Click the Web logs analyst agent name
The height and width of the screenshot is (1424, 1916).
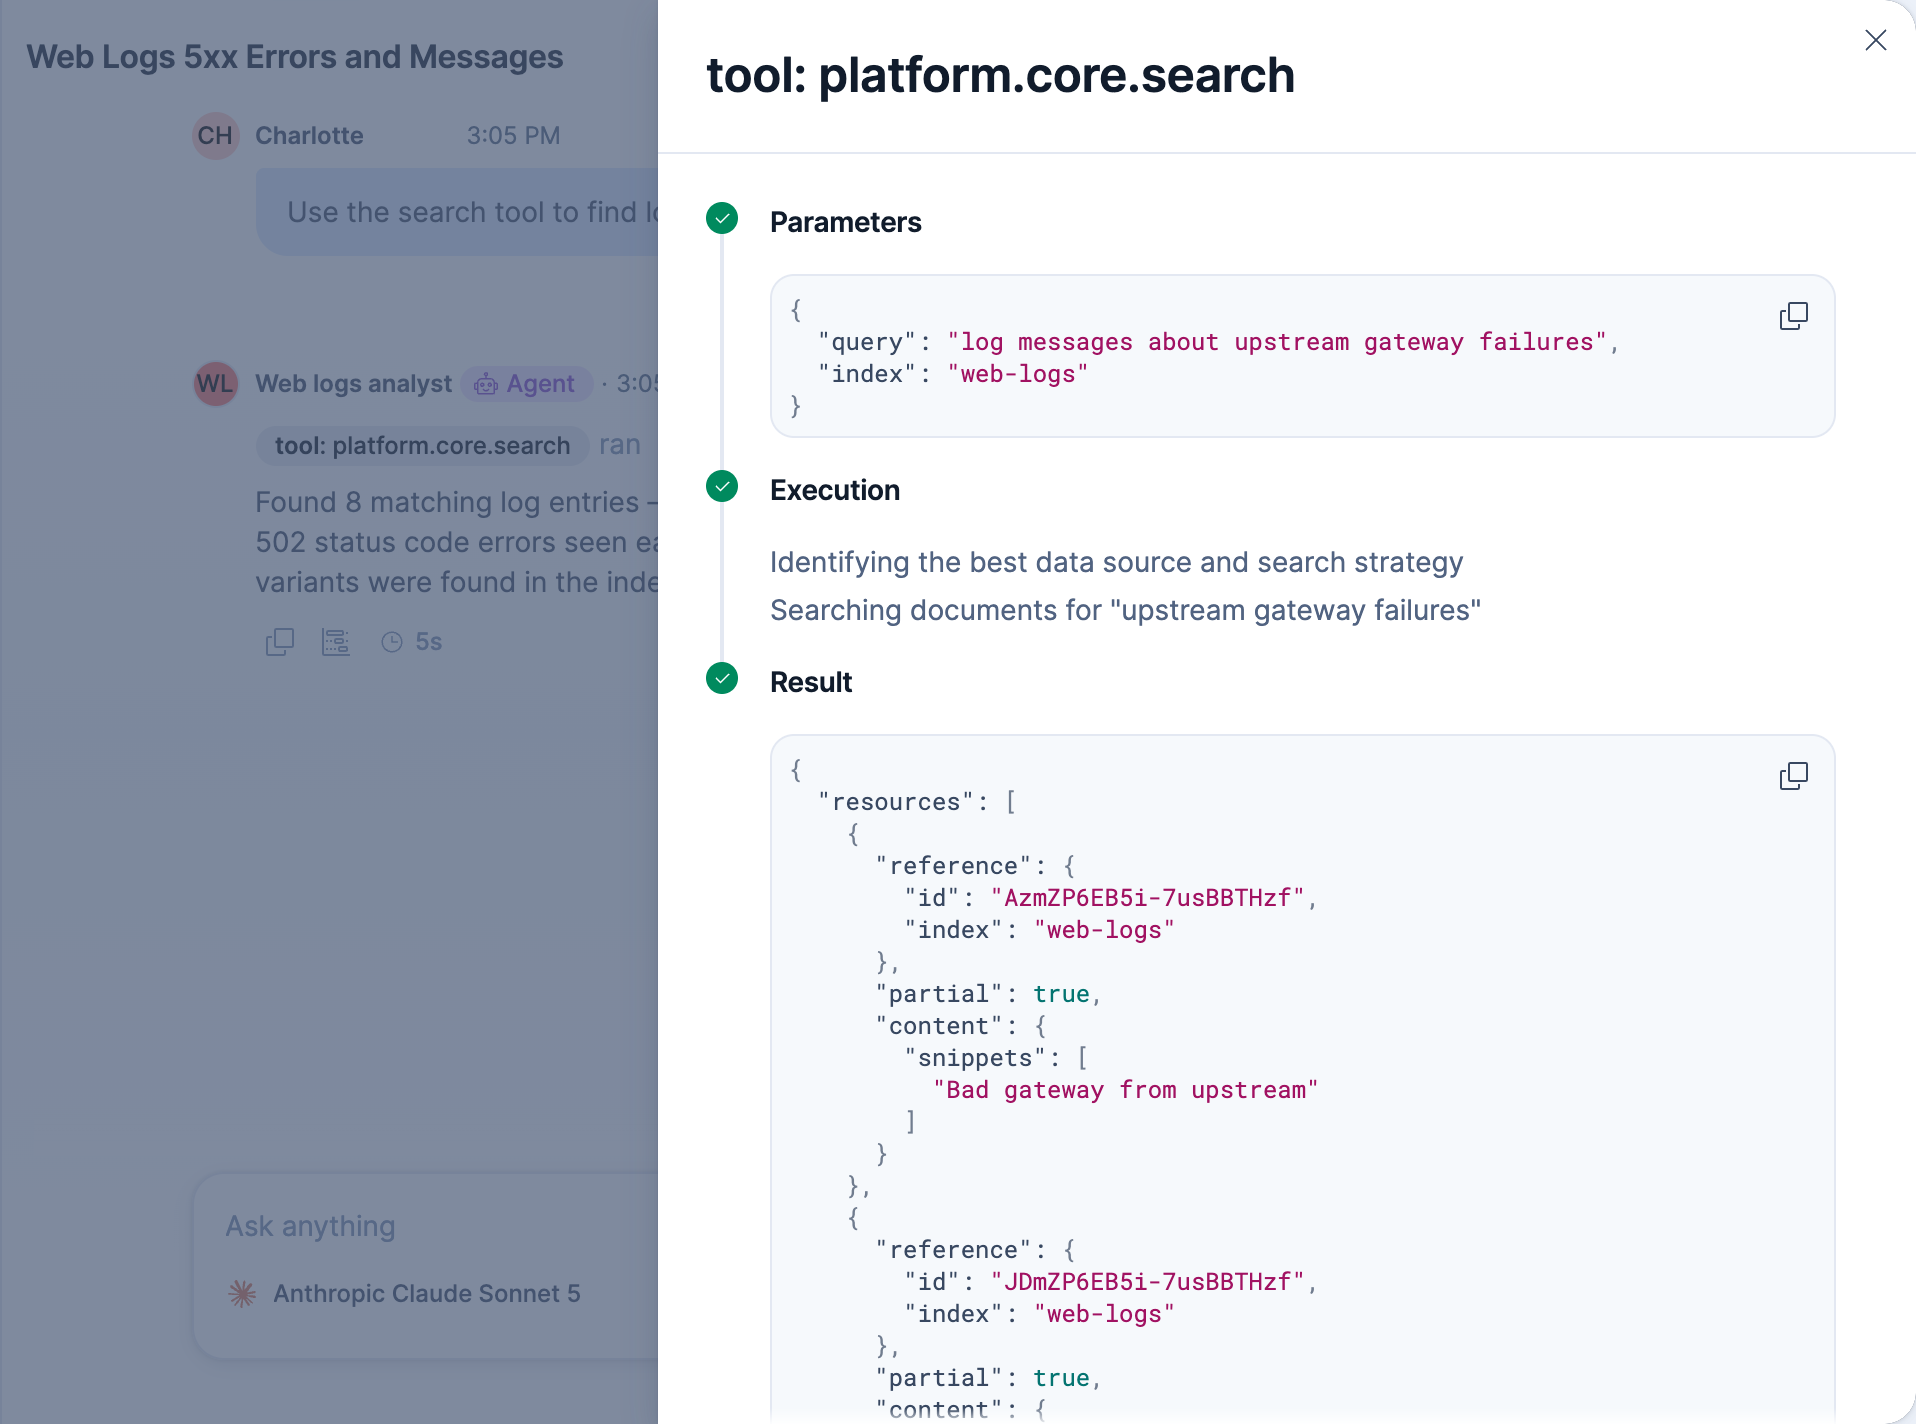pyautogui.click(x=354, y=384)
